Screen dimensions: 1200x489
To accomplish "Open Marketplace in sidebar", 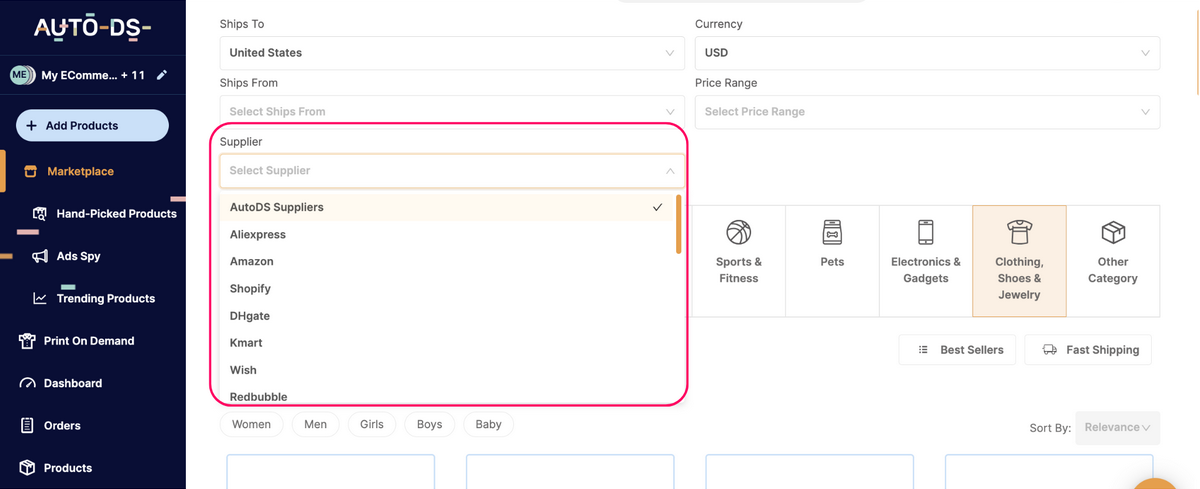I will click(80, 171).
